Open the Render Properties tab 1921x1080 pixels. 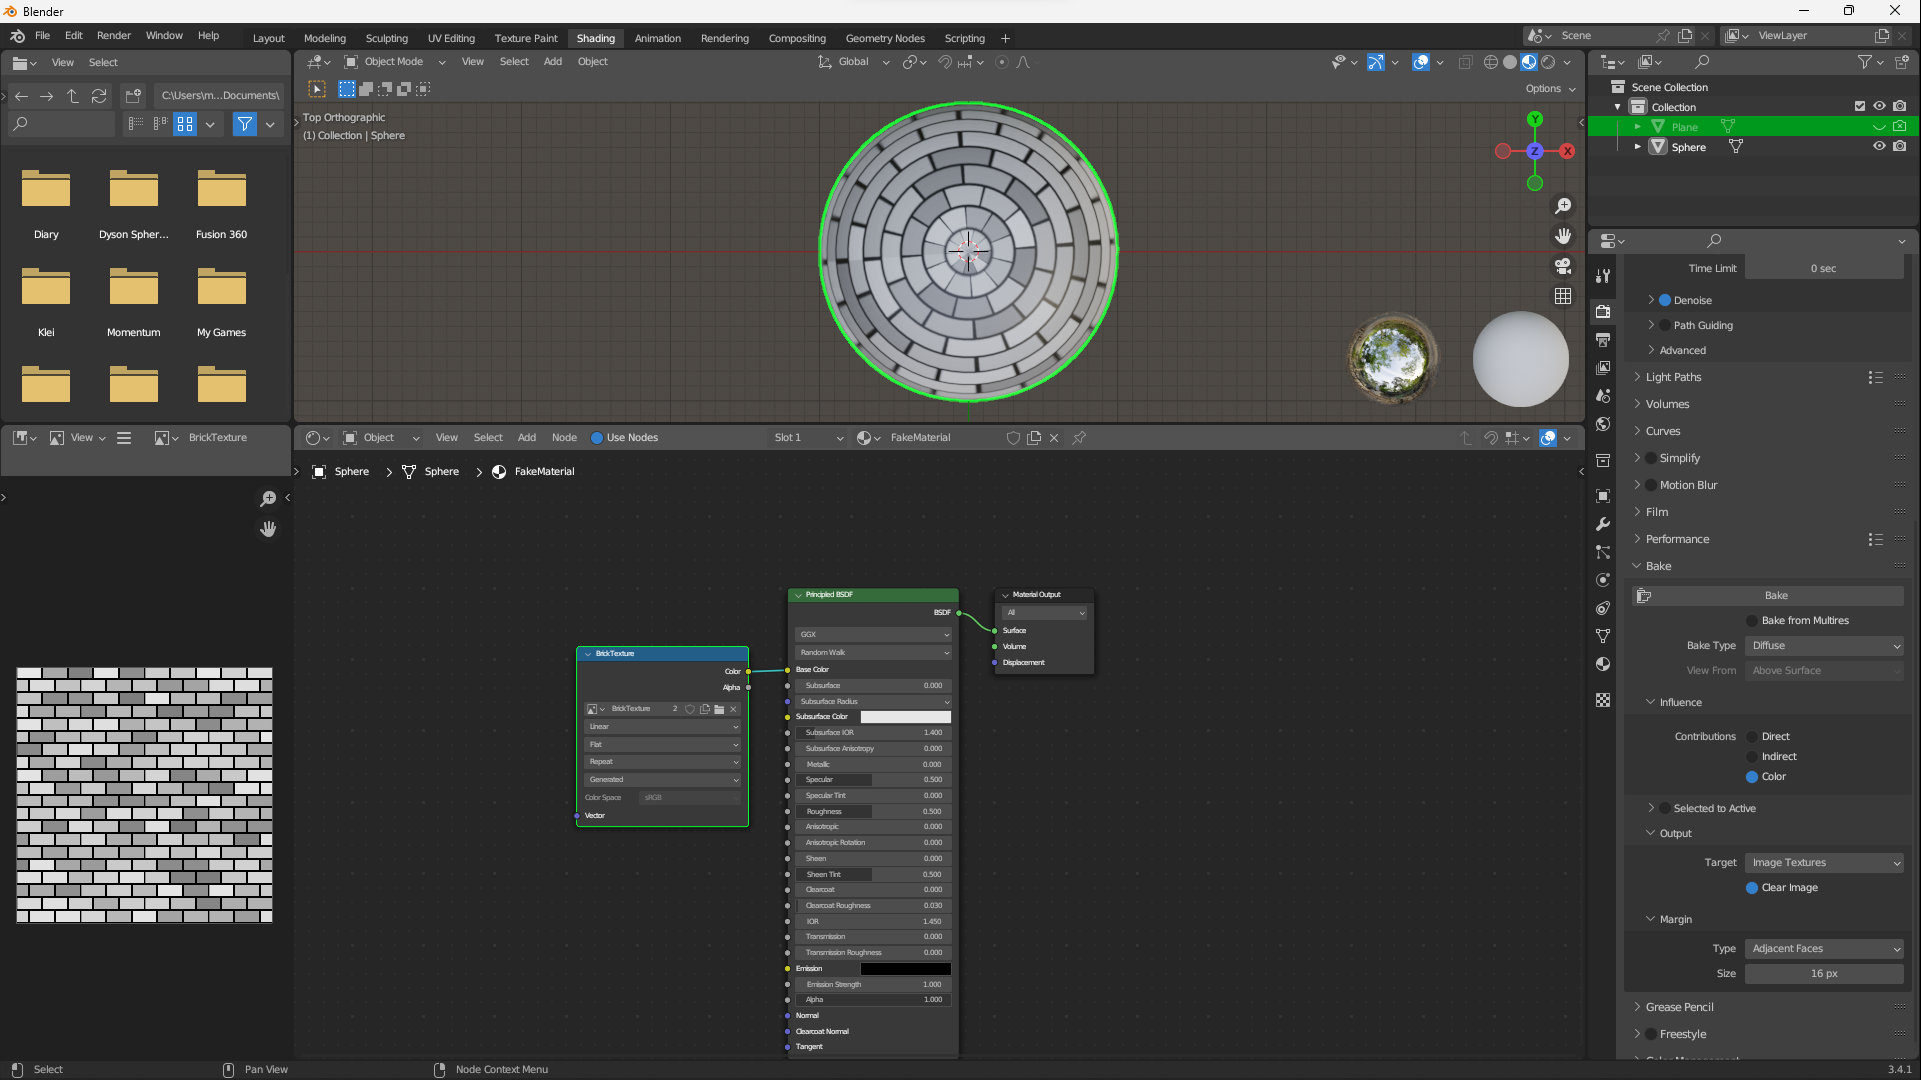pyautogui.click(x=1603, y=311)
